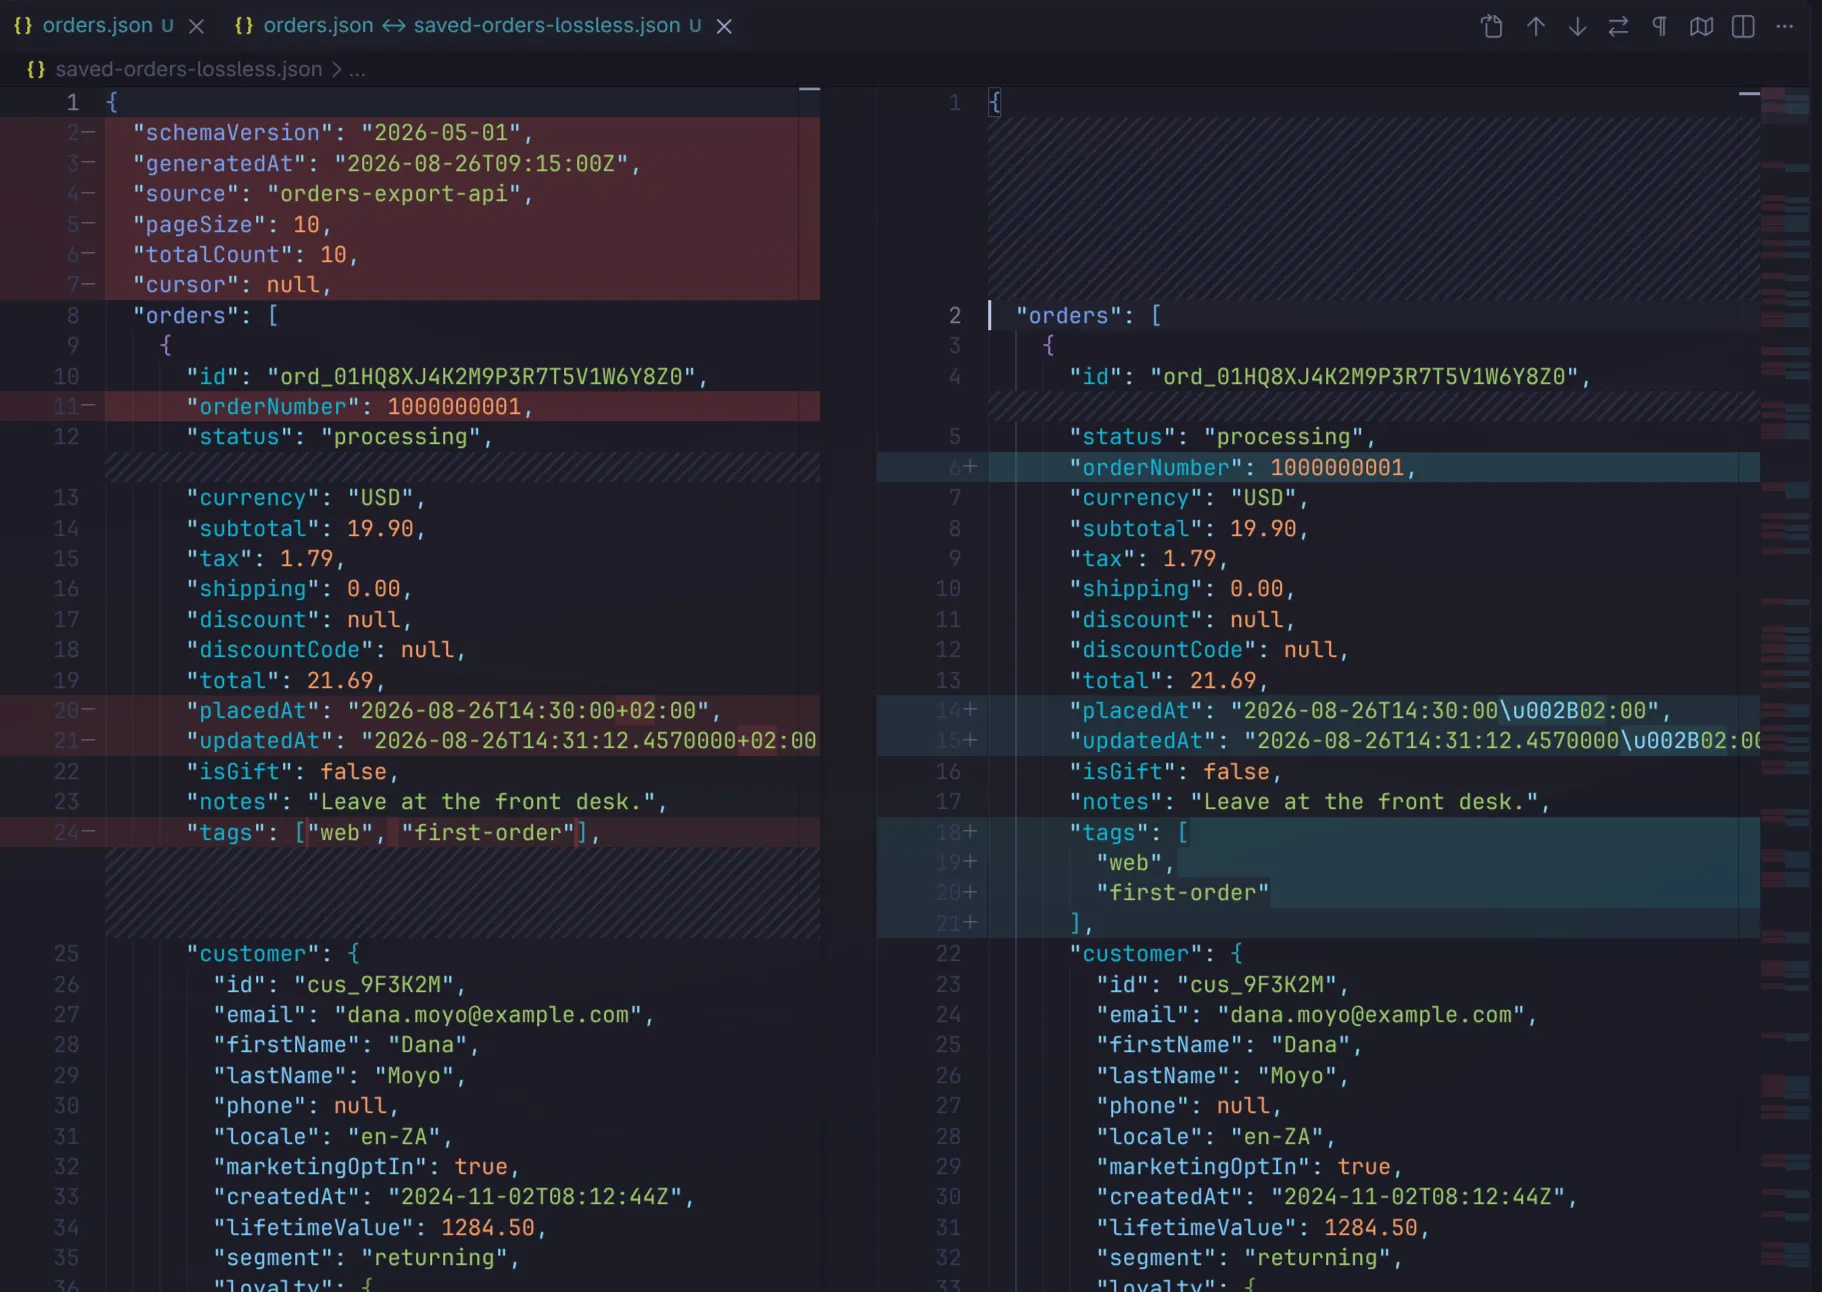Click the "orders": [ line in right pane
1822x1292 pixels.
pos(1089,315)
